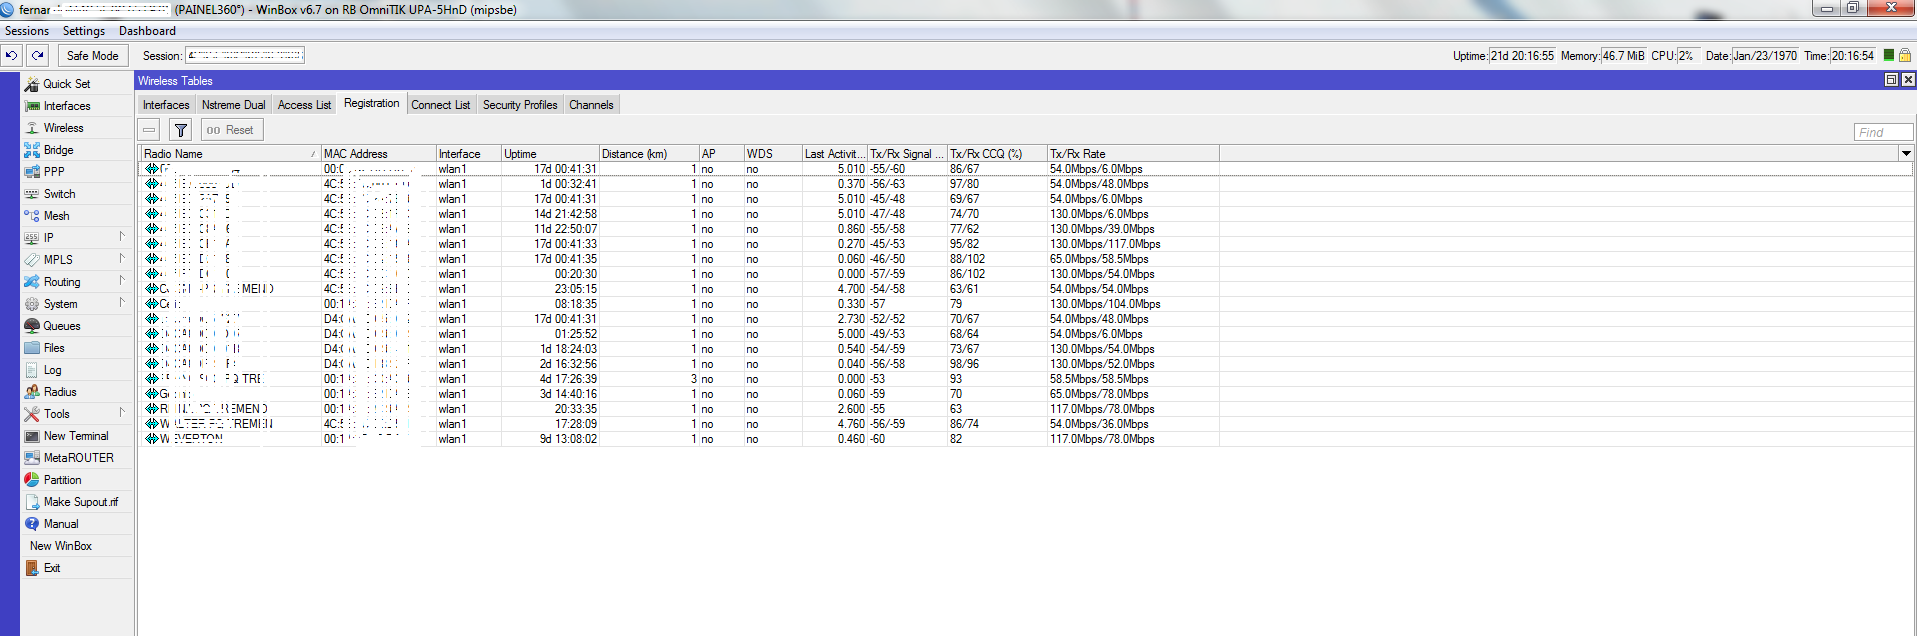
Task: Open Files in the sidebar
Action: (54, 348)
